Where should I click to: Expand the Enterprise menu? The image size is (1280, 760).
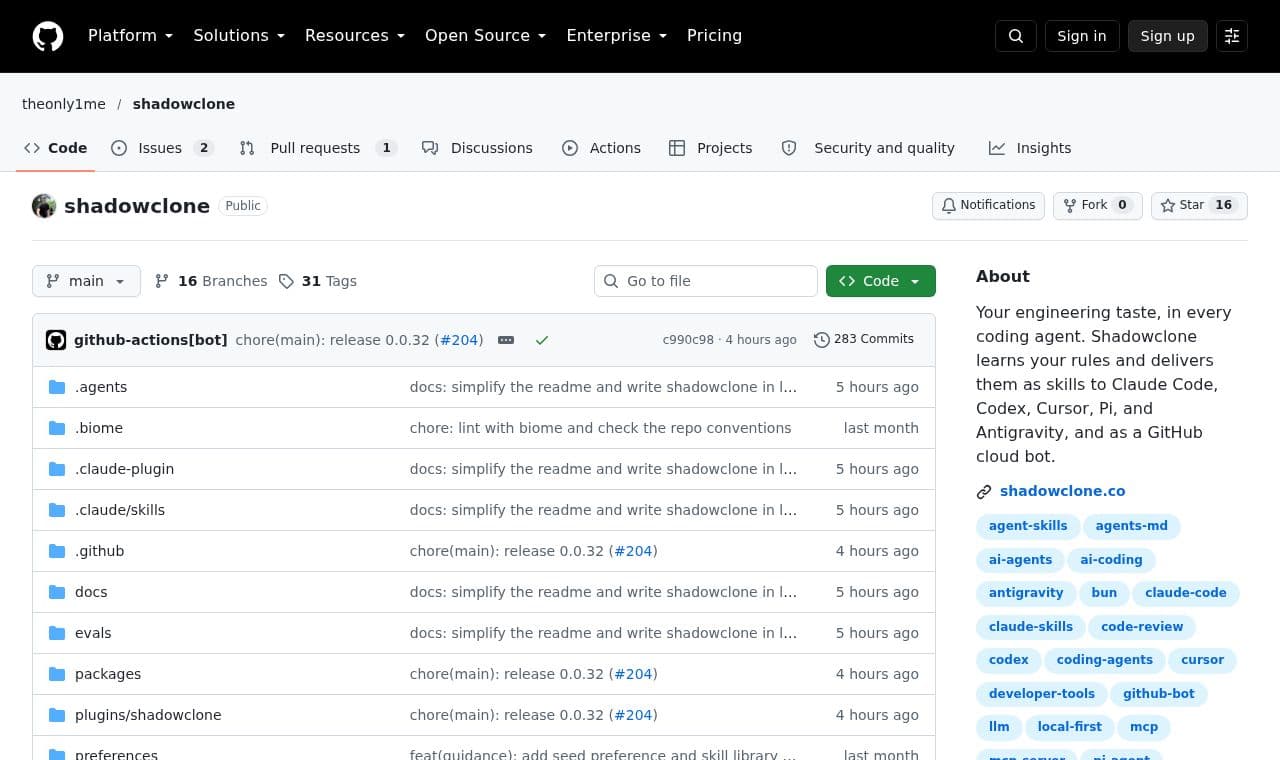[617, 36]
